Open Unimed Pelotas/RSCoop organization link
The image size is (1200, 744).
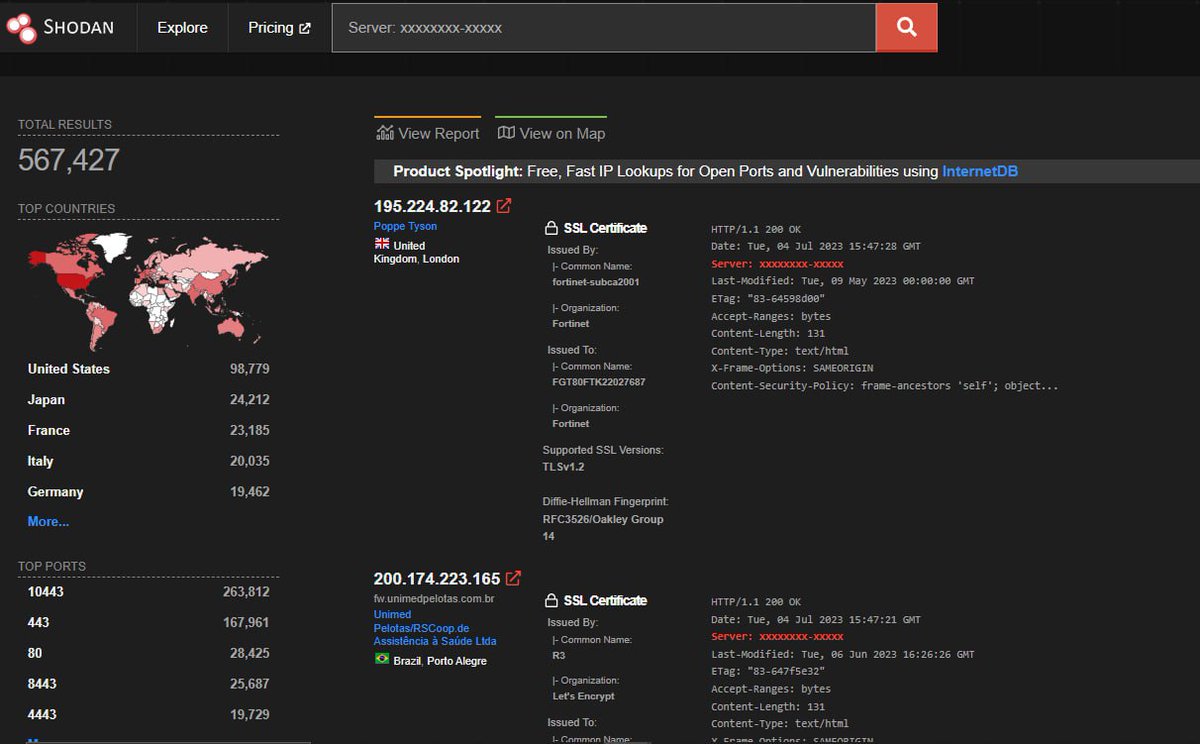click(435, 628)
